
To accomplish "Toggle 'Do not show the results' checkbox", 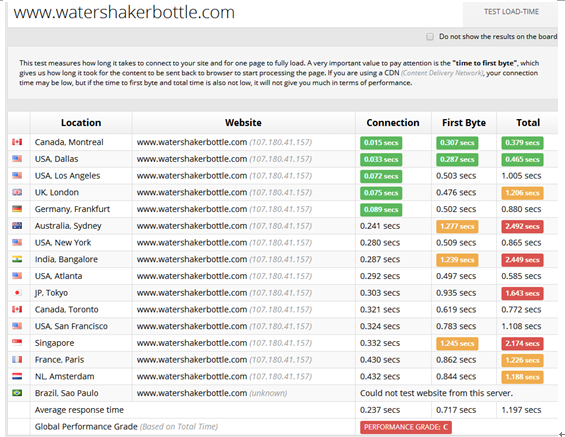I will pyautogui.click(x=430, y=37).
